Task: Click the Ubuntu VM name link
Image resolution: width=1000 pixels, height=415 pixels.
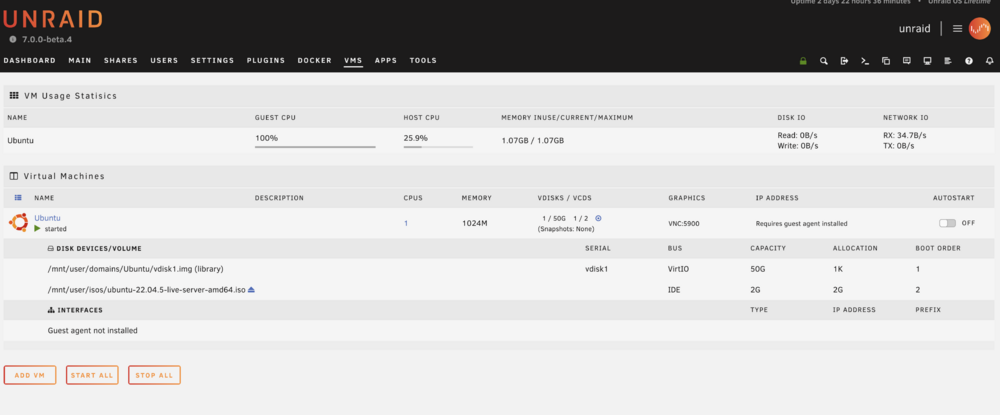Action: [47, 218]
